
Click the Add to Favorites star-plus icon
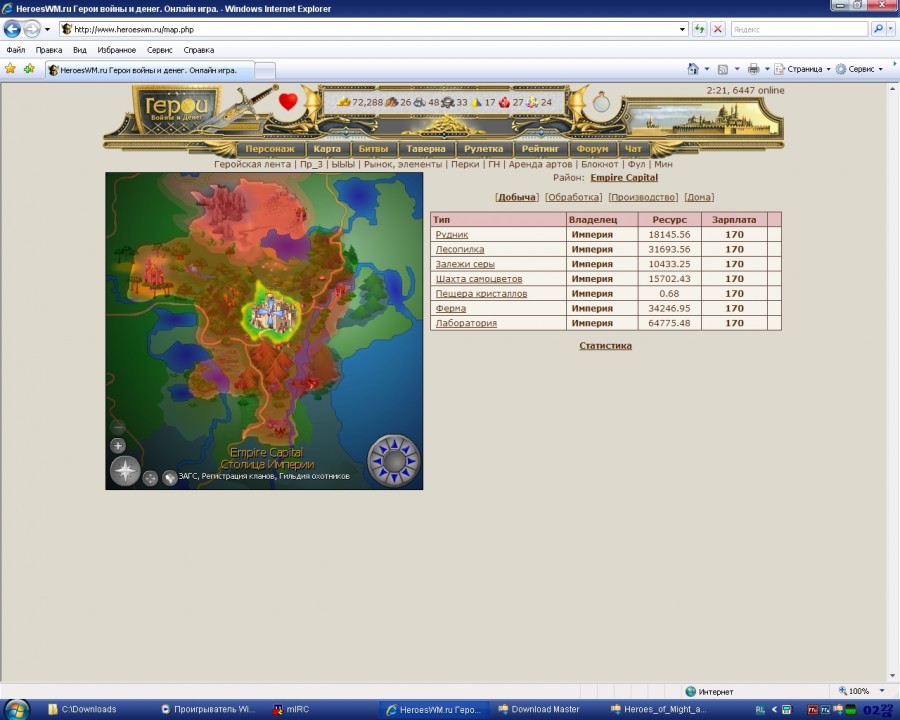tap(29, 69)
